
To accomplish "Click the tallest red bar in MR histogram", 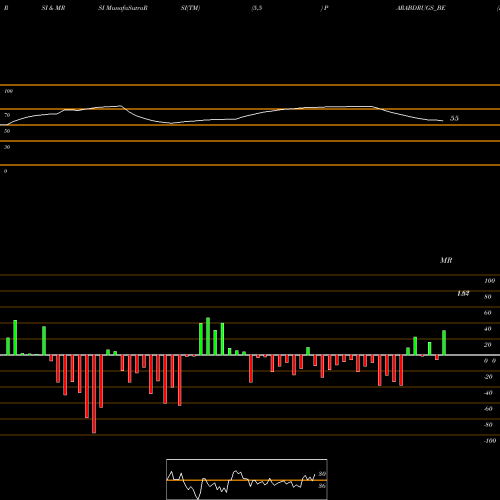I will [x=94, y=394].
